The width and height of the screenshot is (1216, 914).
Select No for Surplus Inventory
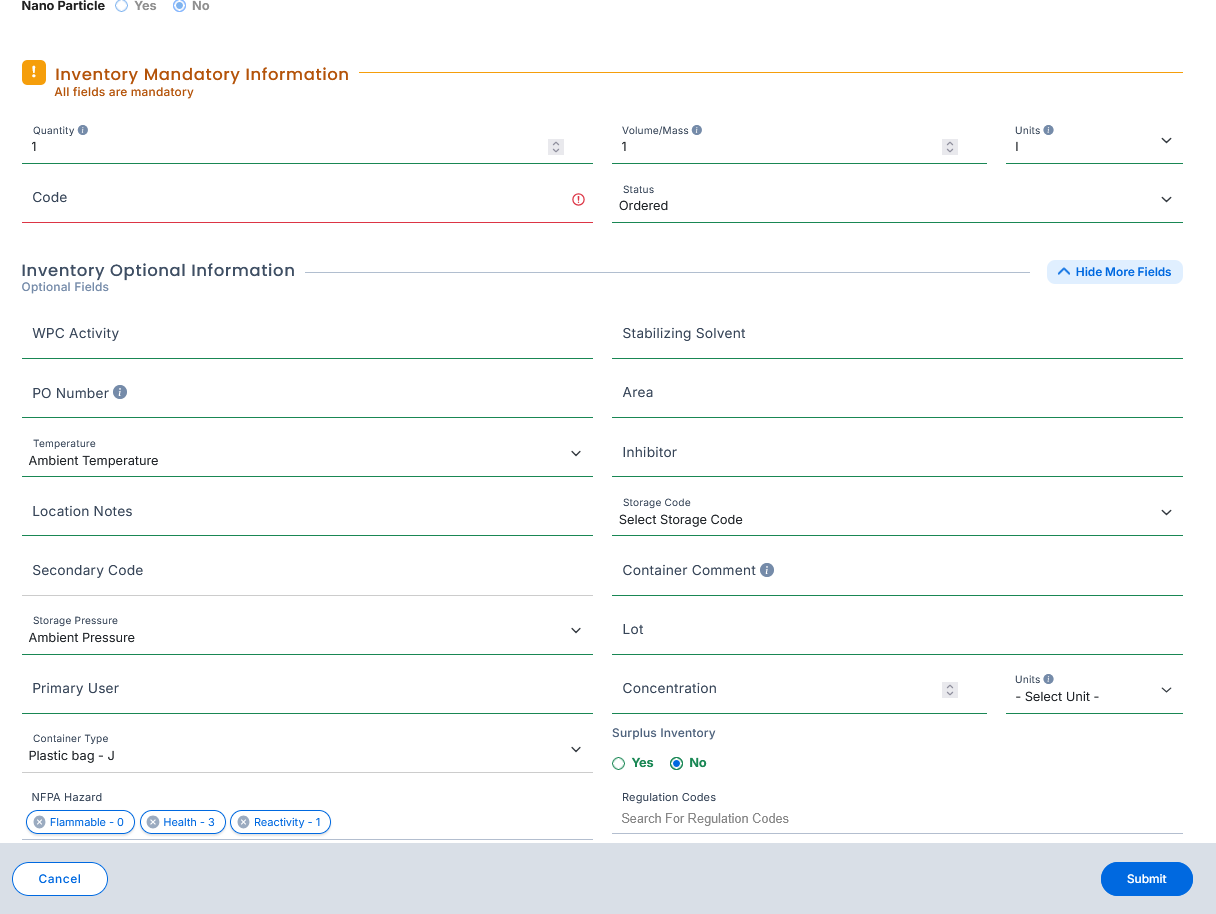[676, 763]
